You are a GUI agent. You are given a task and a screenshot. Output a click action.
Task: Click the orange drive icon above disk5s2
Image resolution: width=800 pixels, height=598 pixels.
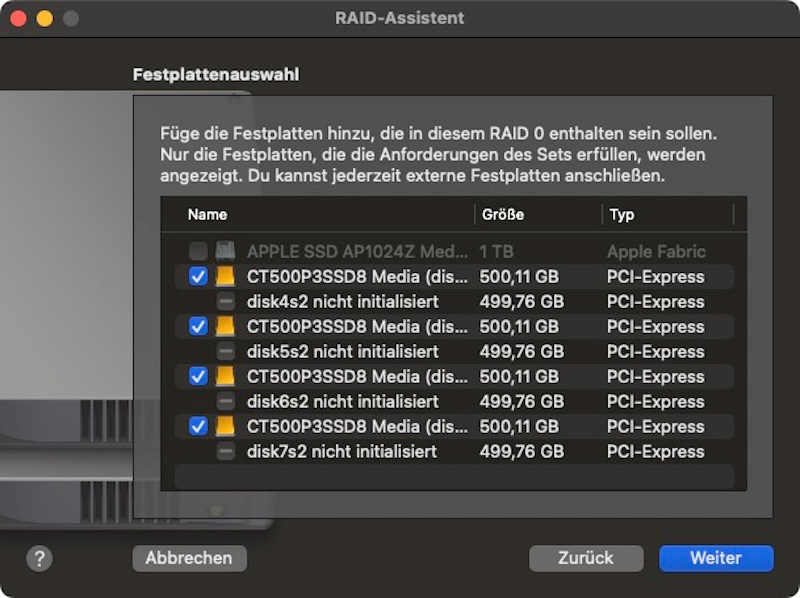225,327
